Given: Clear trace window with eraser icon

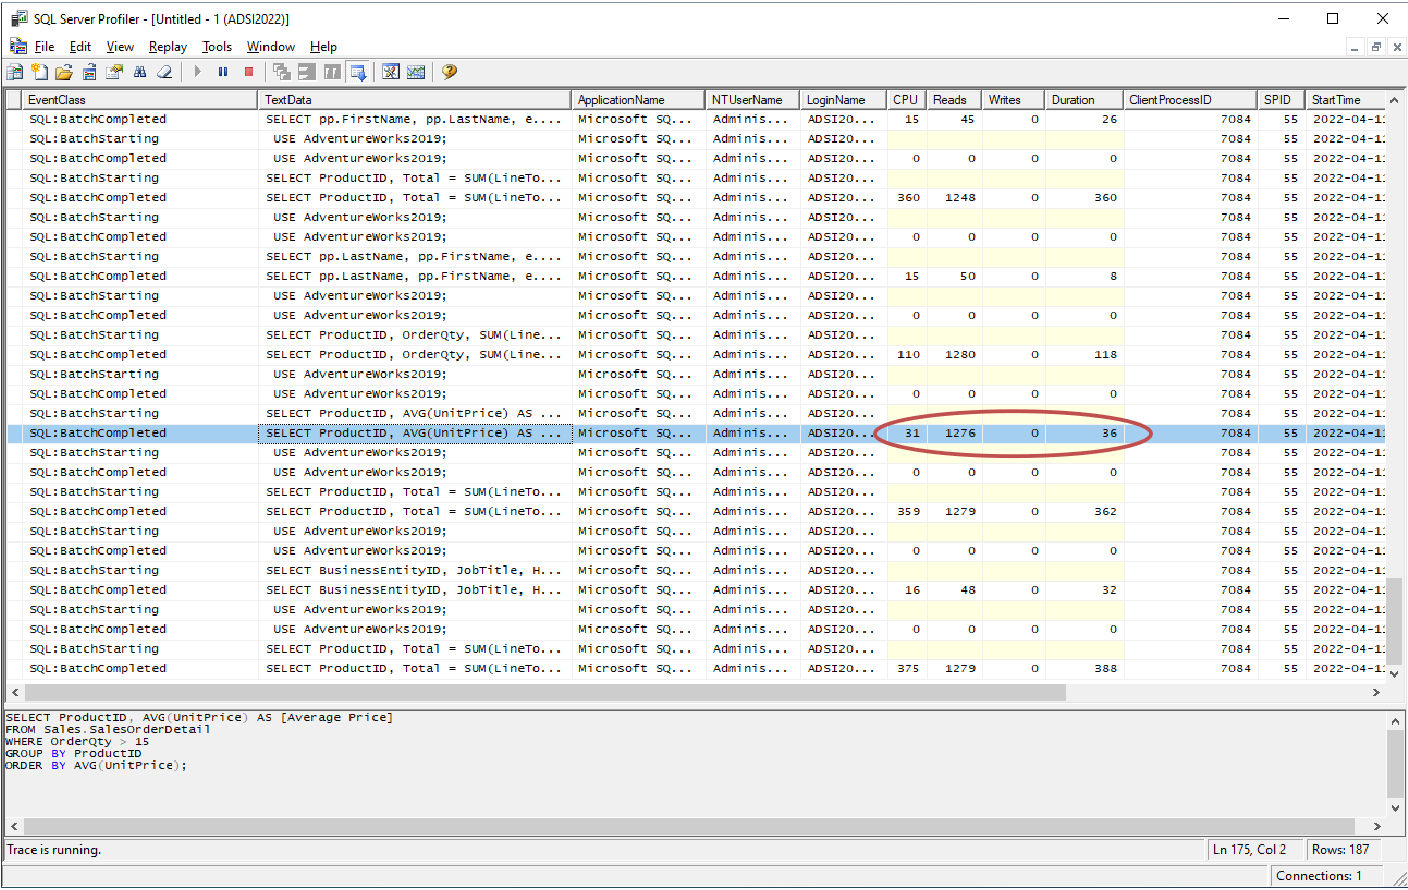Looking at the screenshot, I should pos(165,72).
